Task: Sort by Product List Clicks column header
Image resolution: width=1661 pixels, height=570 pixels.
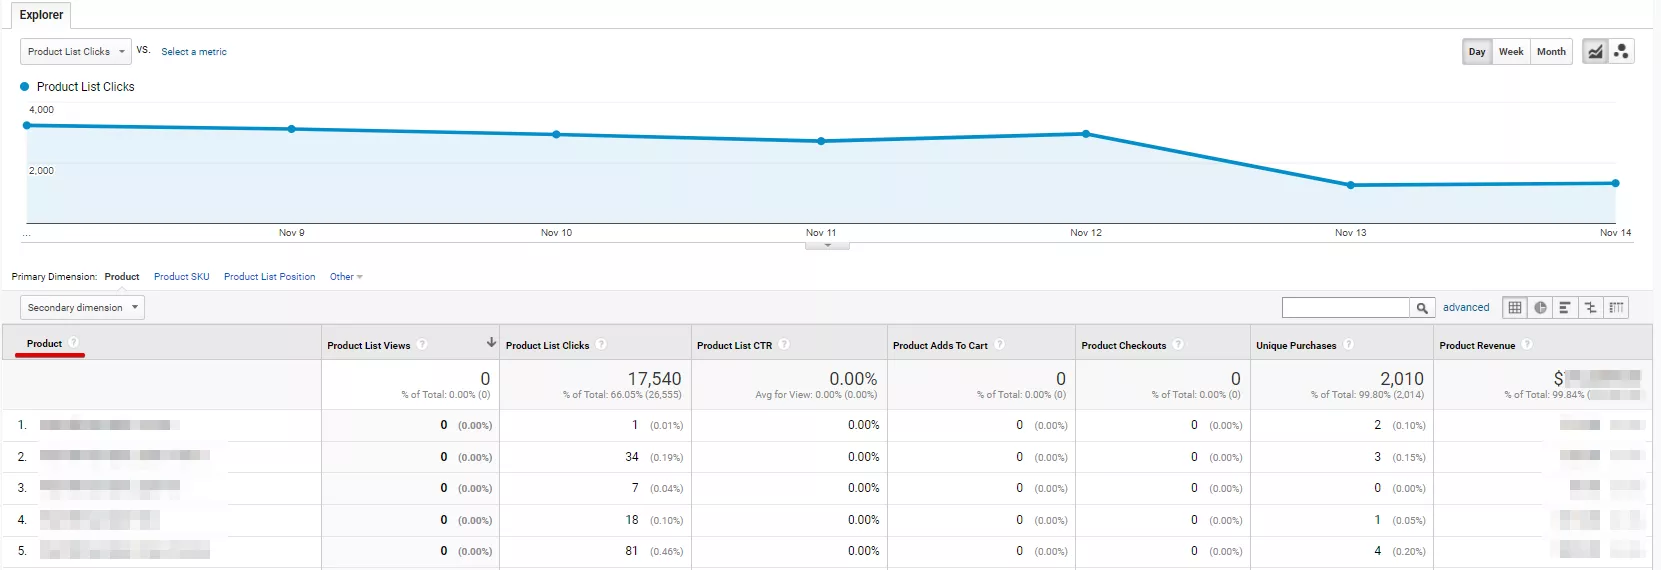Action: (x=547, y=346)
